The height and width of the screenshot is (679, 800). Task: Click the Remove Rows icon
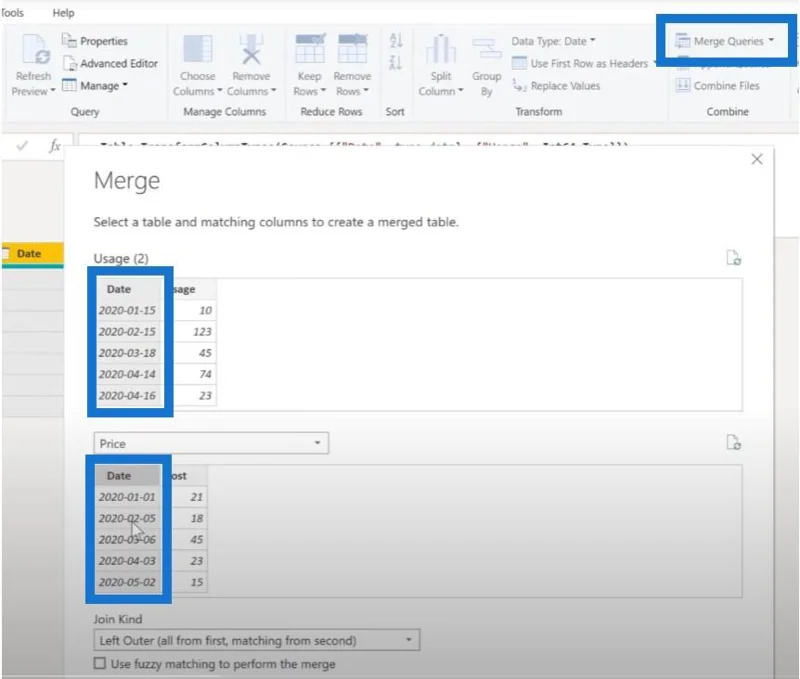tap(352, 49)
